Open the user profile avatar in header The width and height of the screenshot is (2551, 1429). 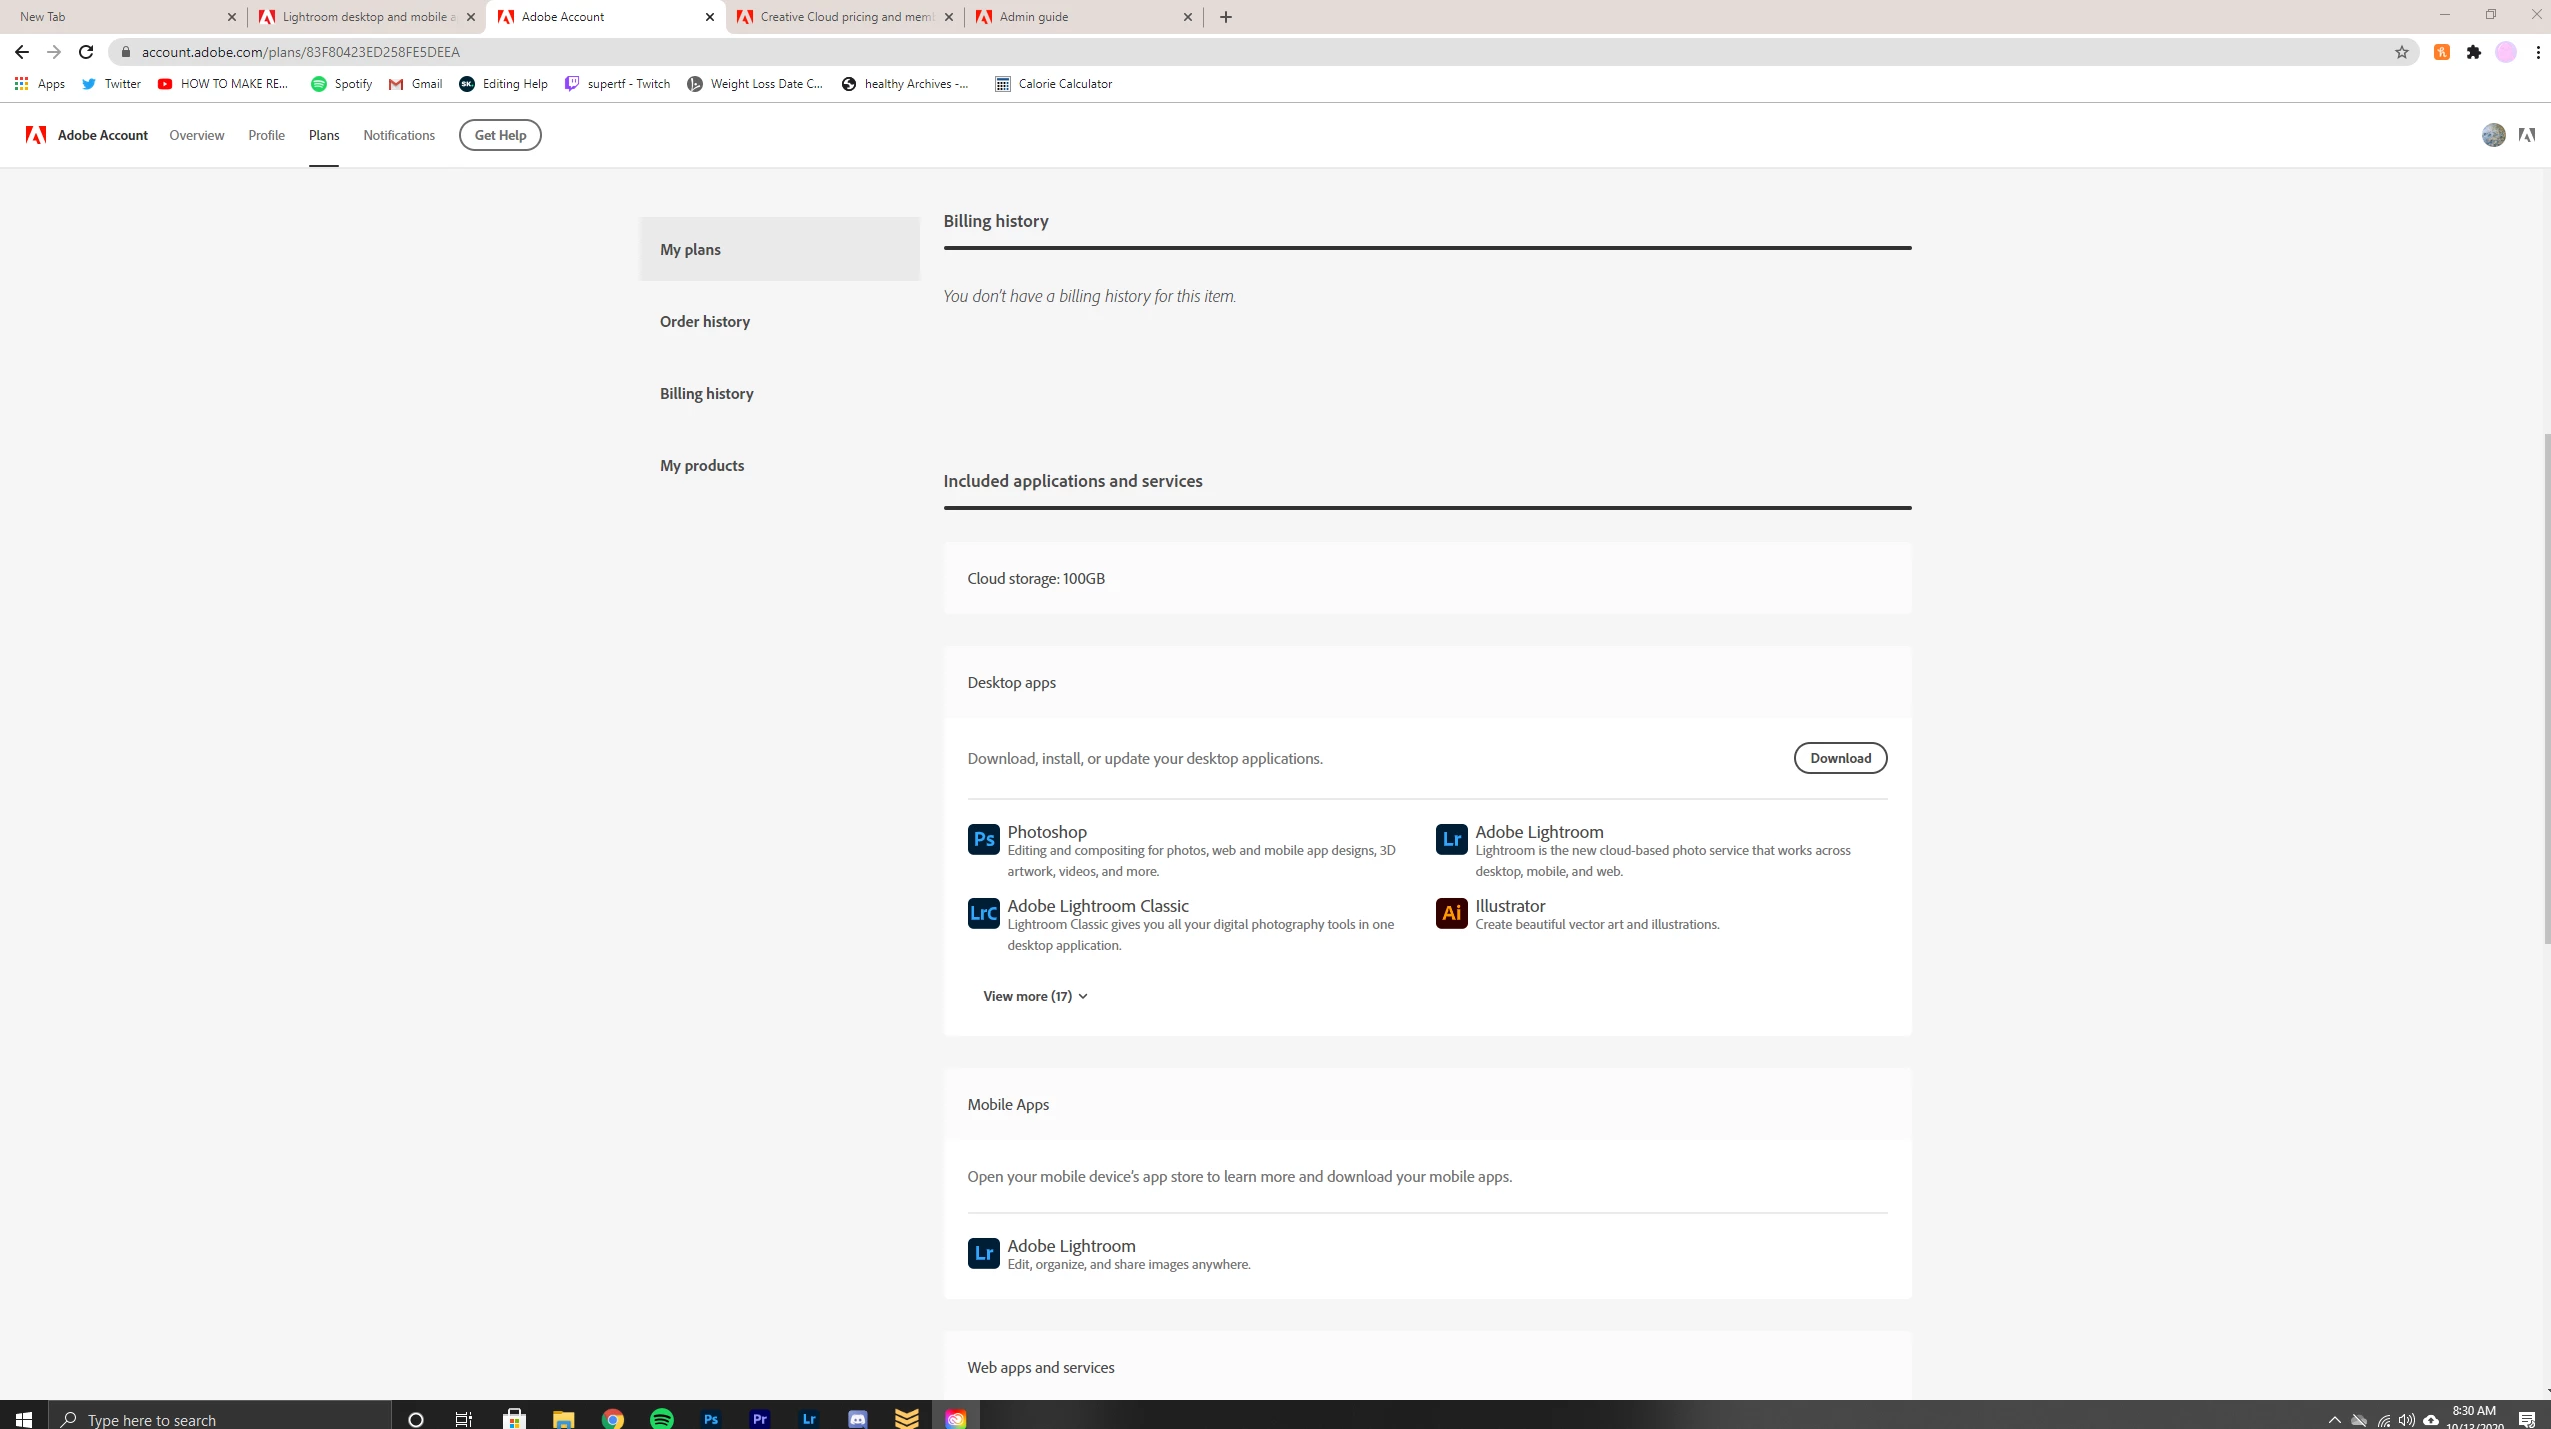[x=2493, y=135]
